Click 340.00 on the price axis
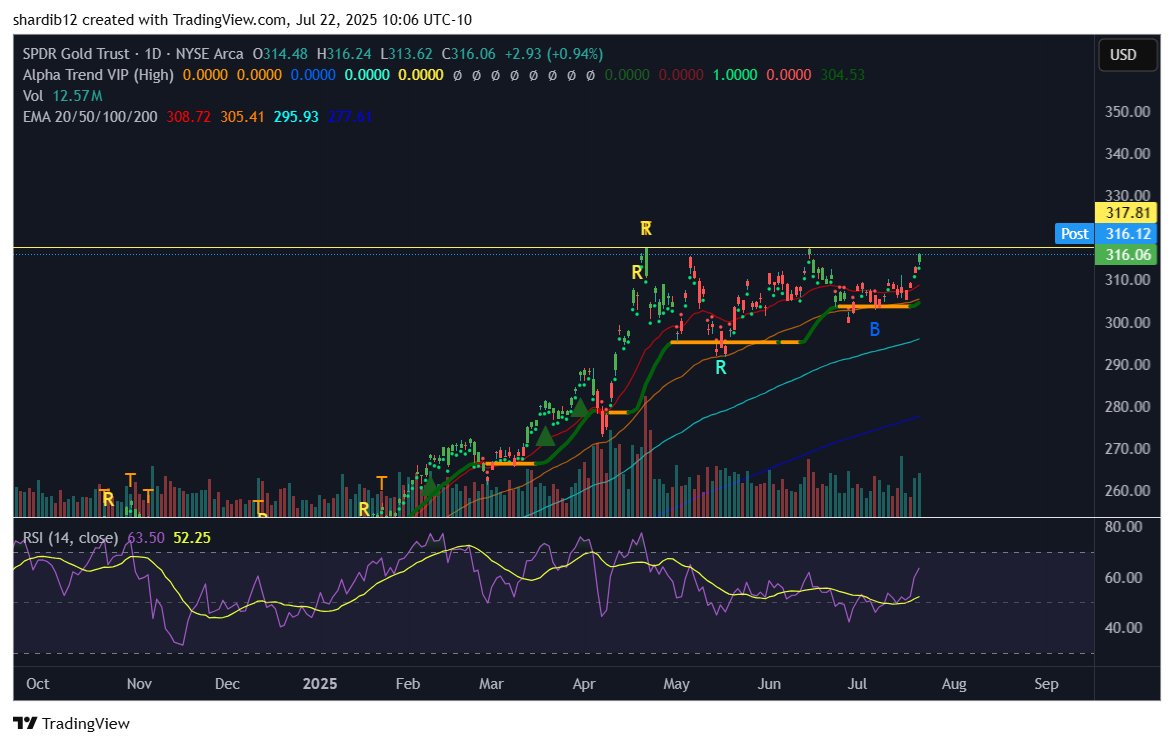Viewport: 1174px width, 745px height. click(x=1128, y=153)
